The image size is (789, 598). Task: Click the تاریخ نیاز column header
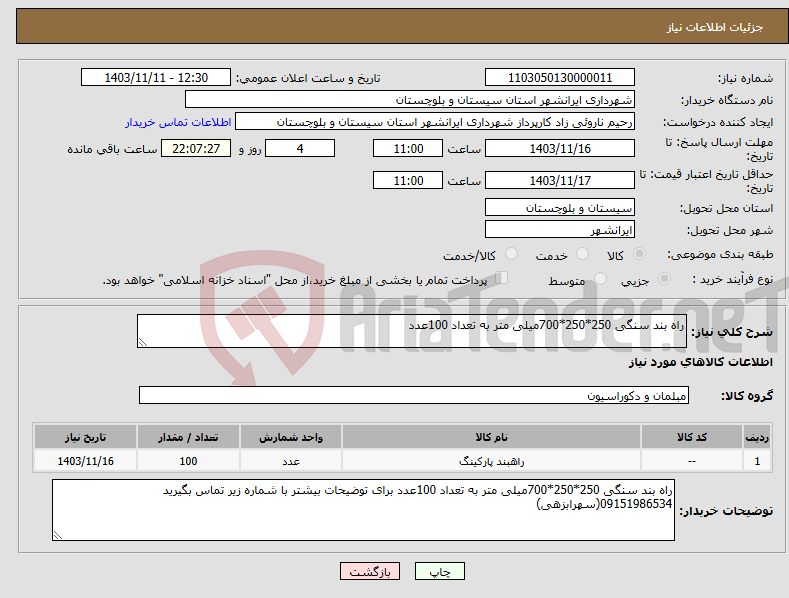tap(86, 437)
